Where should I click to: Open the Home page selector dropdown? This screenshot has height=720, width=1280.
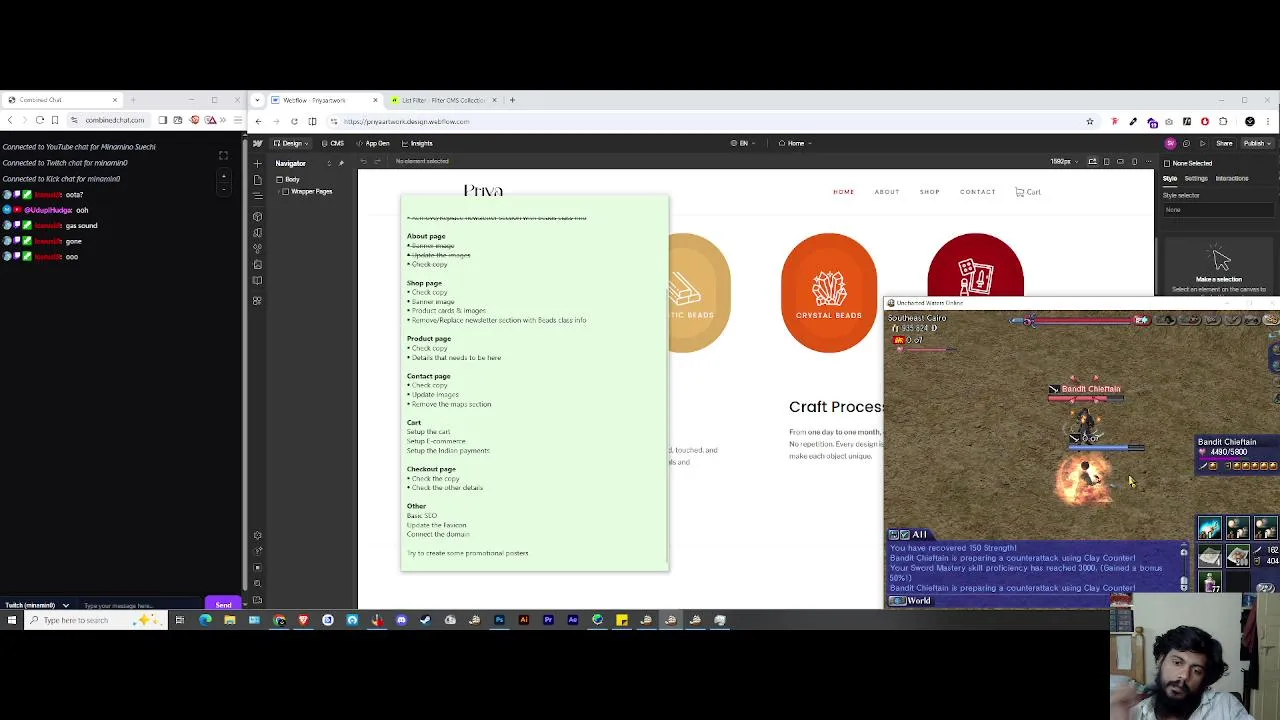795,143
